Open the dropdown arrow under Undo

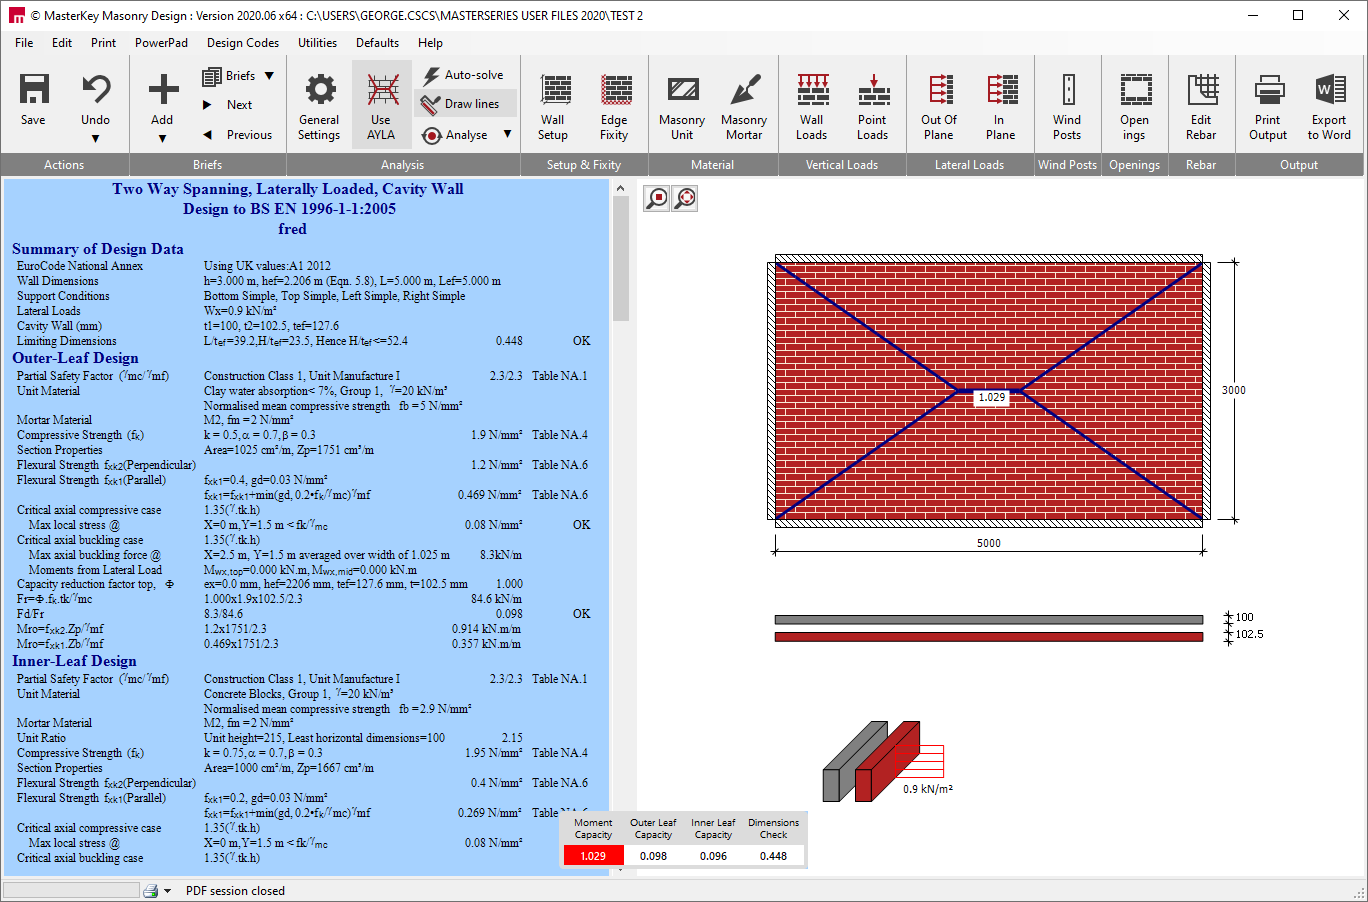coord(96,139)
